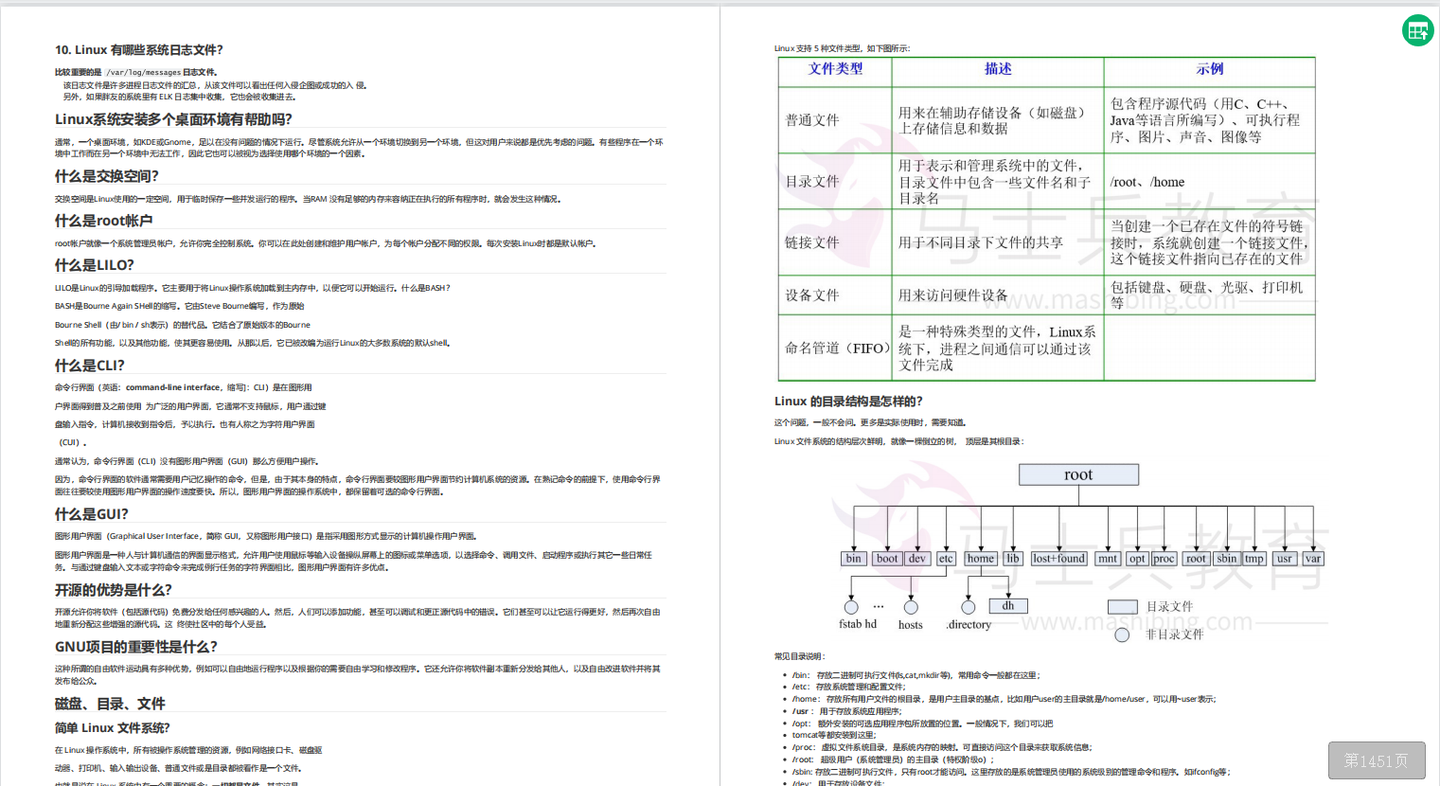This screenshot has width=1440, height=786.
Task: Click the heading '什么是GUI?'
Action: (91, 514)
